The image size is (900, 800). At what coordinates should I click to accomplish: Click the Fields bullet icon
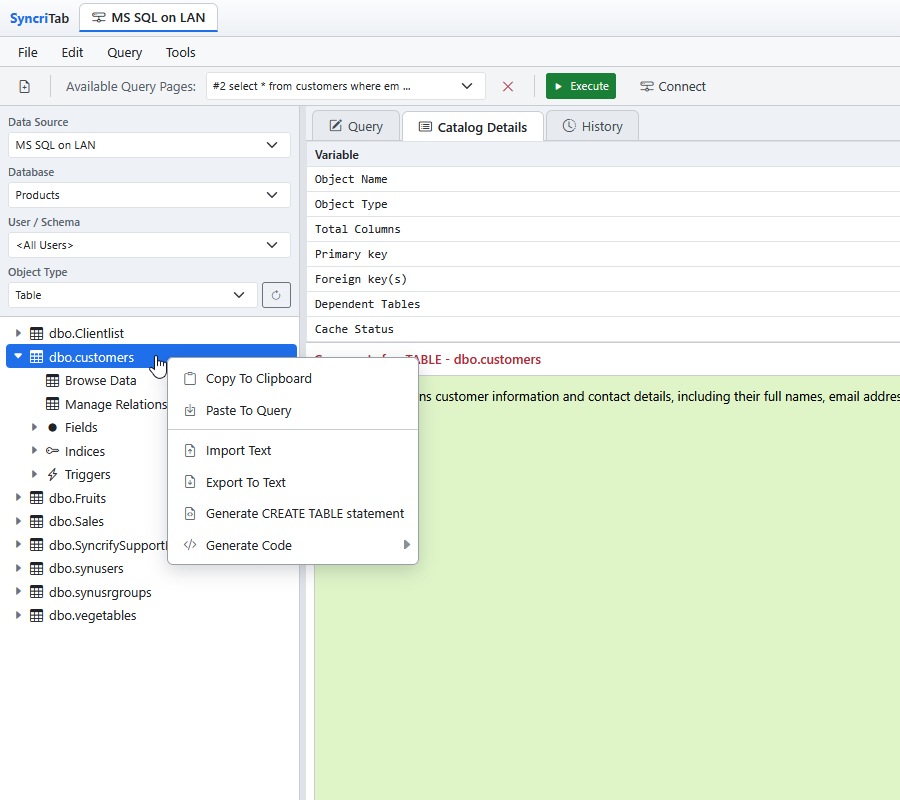pos(52,428)
